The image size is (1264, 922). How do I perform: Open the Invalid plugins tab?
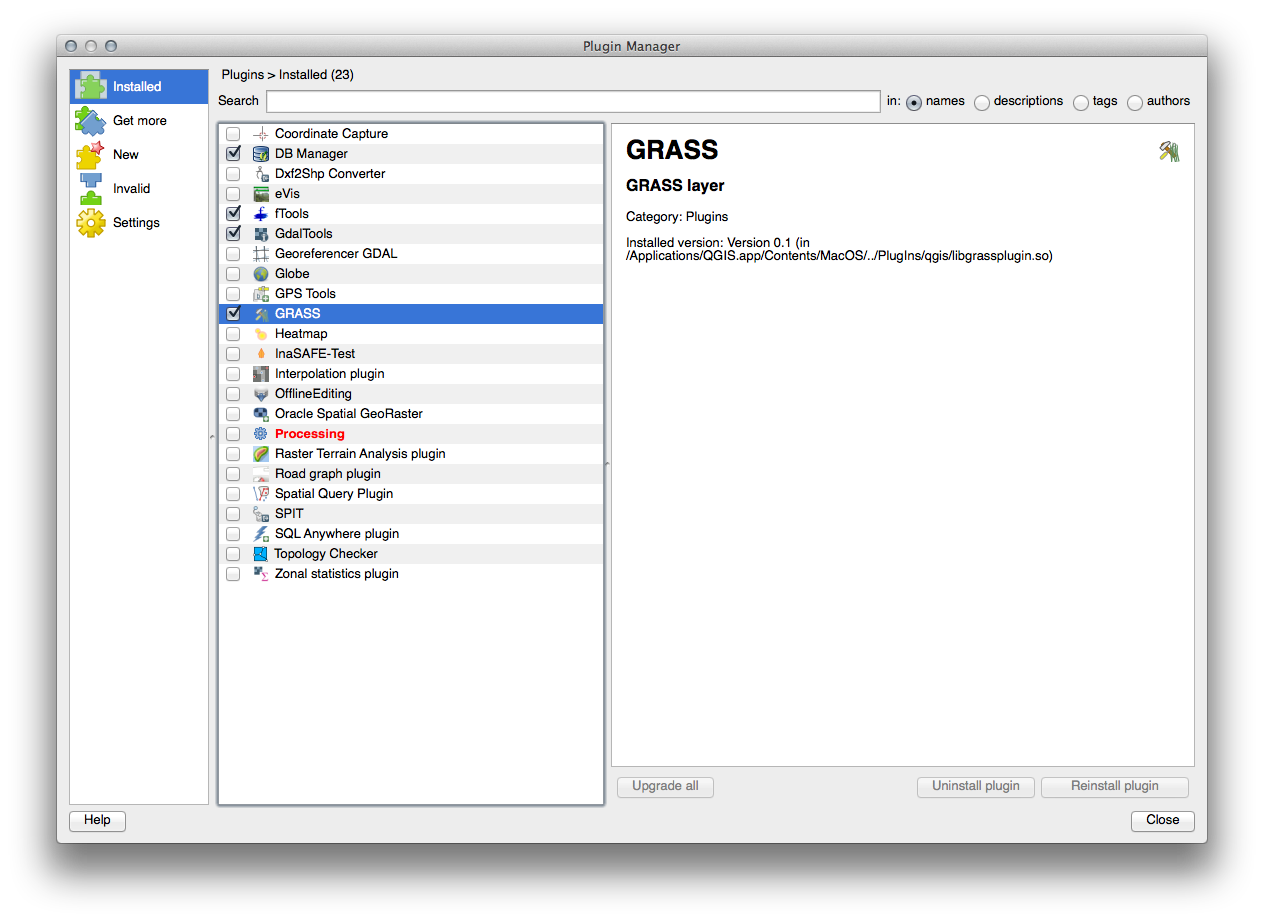[131, 189]
